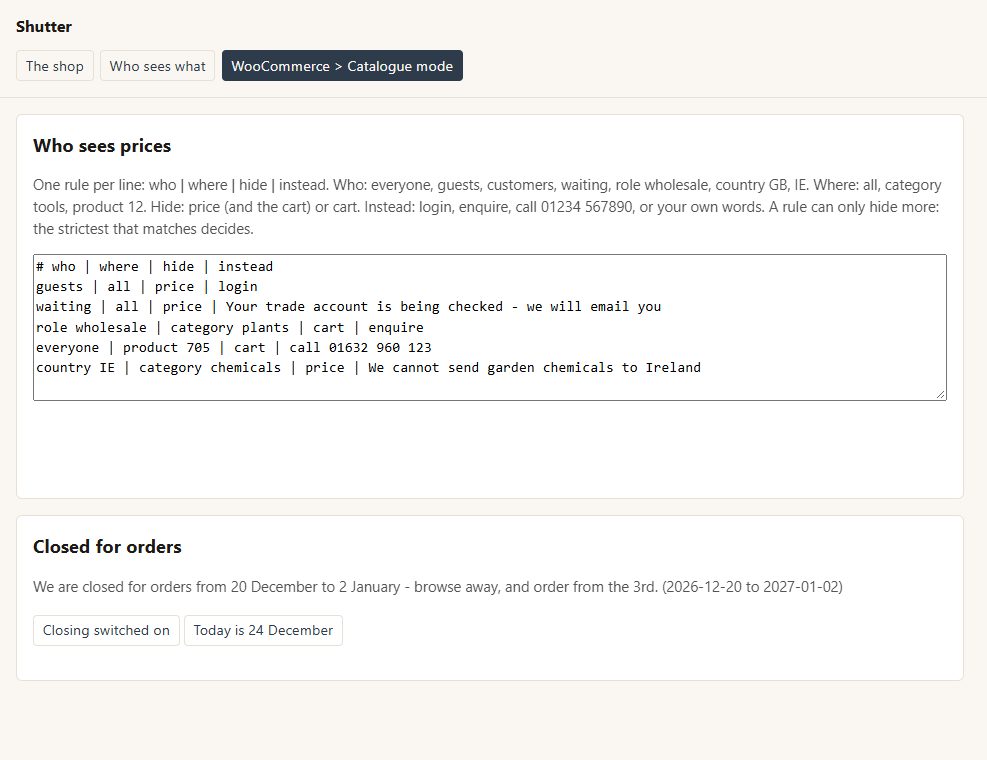Click the everyone product 705 rule line
The image size is (987, 760).
coord(234,348)
